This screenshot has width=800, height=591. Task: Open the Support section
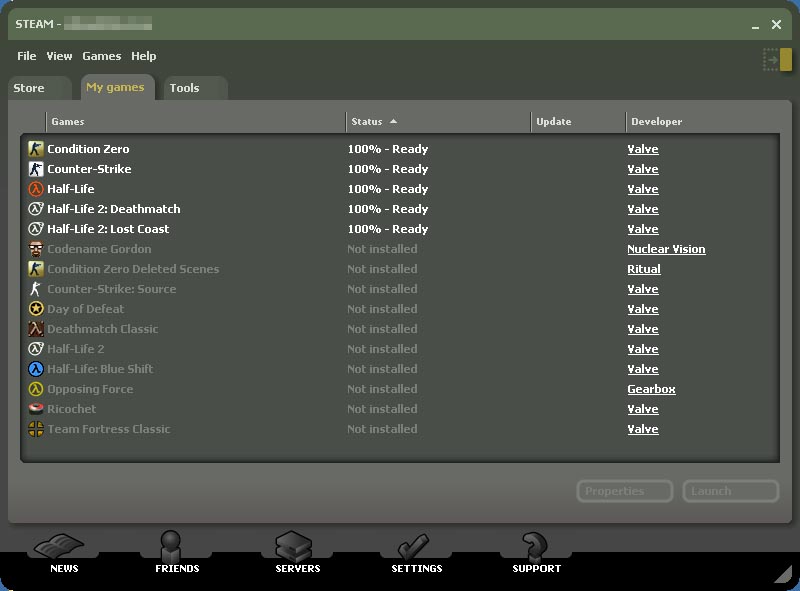[x=536, y=554]
